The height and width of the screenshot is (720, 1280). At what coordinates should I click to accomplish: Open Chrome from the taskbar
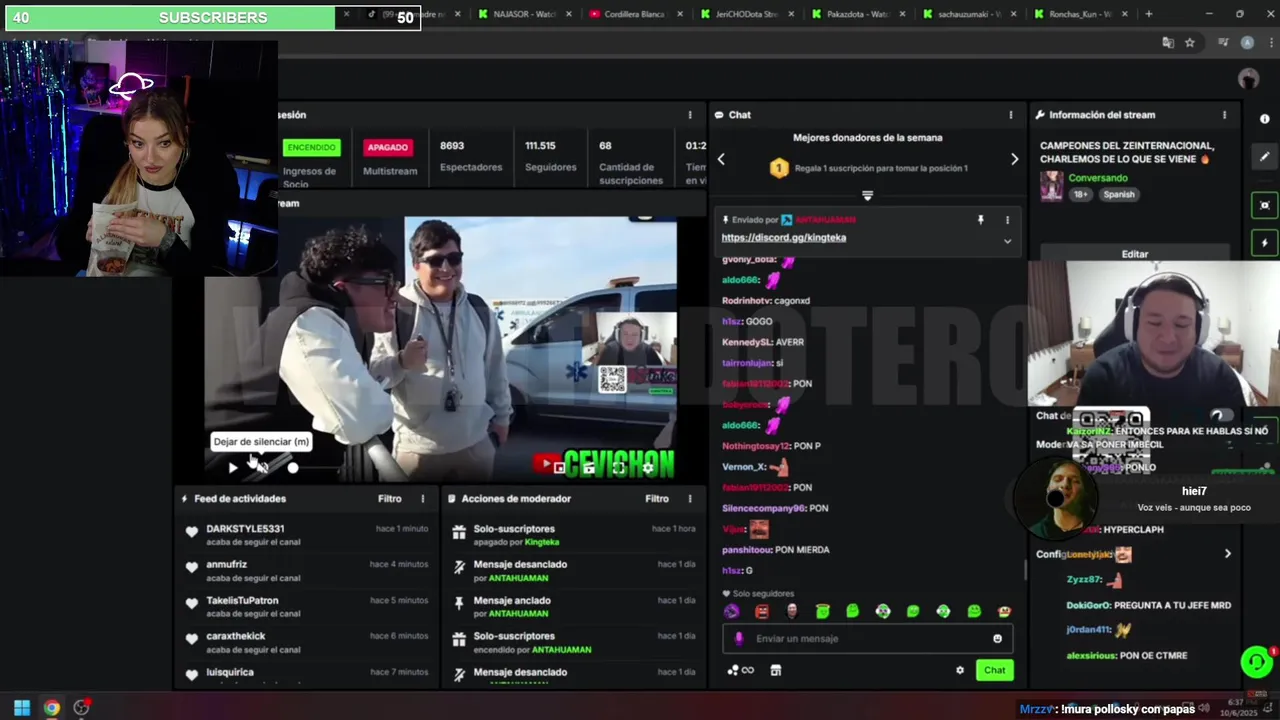[x=52, y=708]
